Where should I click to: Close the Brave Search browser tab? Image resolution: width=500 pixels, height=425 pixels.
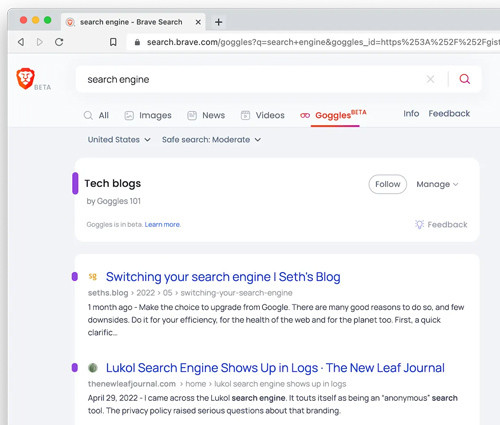(x=198, y=22)
